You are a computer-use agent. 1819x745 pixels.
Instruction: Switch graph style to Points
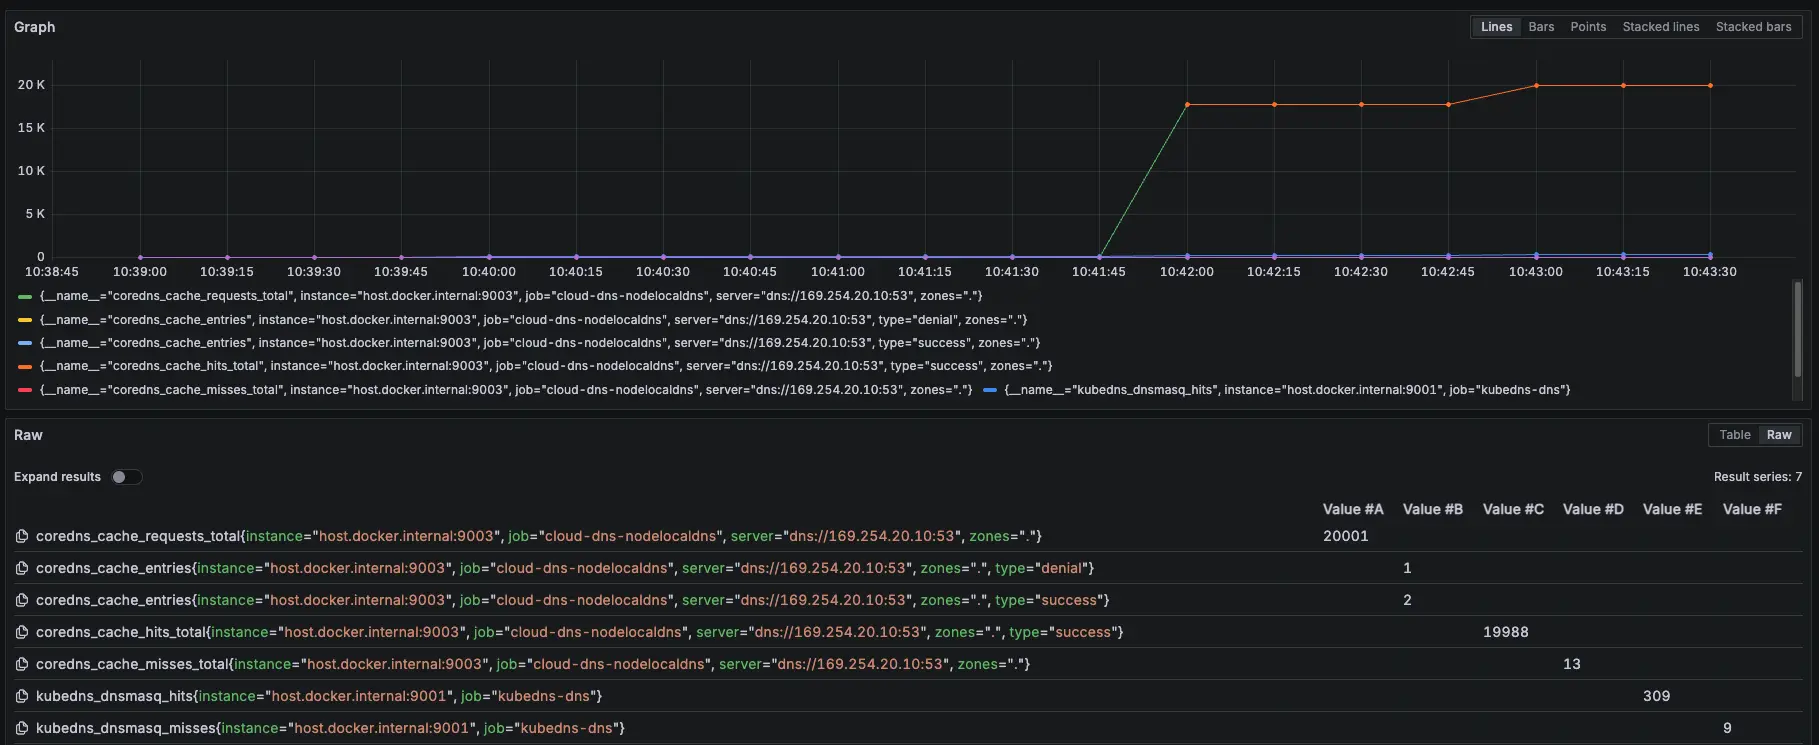1588,27
